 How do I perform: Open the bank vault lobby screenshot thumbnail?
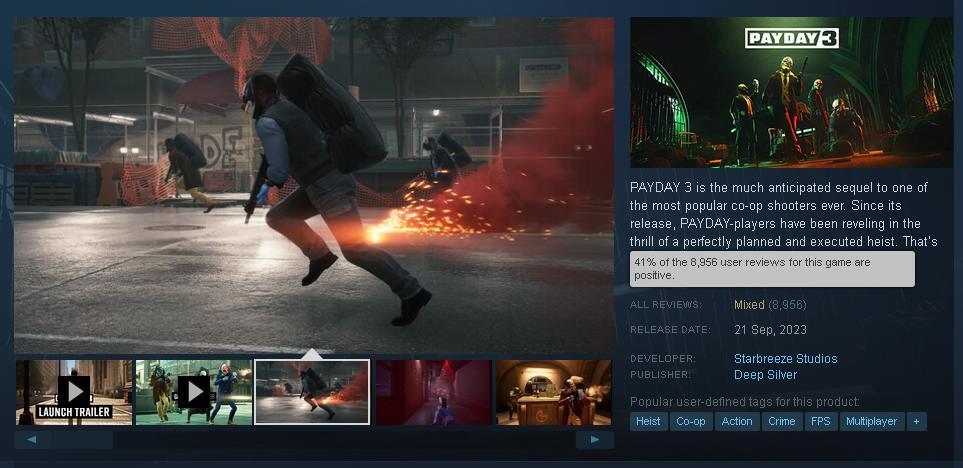coord(553,392)
